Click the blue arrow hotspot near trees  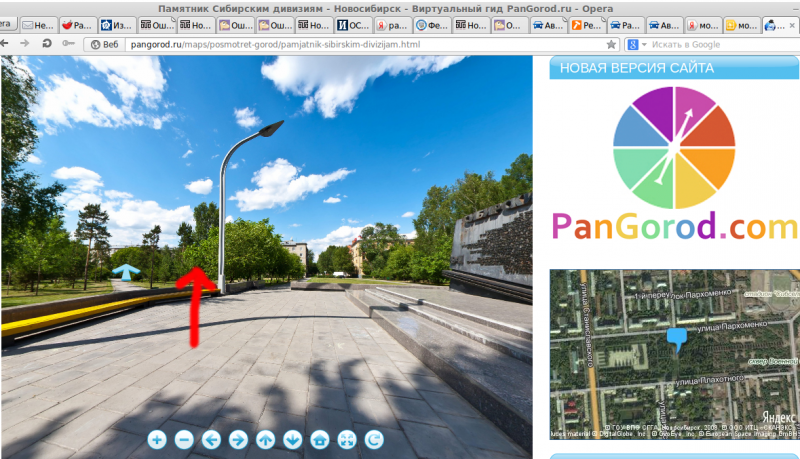click(125, 270)
